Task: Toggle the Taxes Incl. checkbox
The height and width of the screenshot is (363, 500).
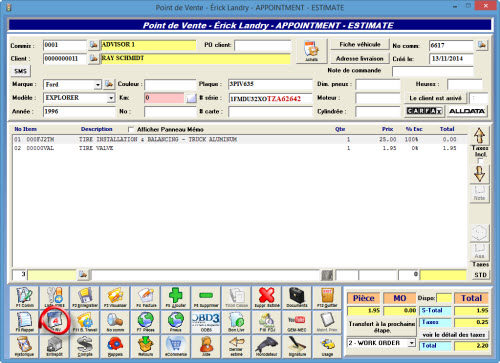Action: pos(480,161)
